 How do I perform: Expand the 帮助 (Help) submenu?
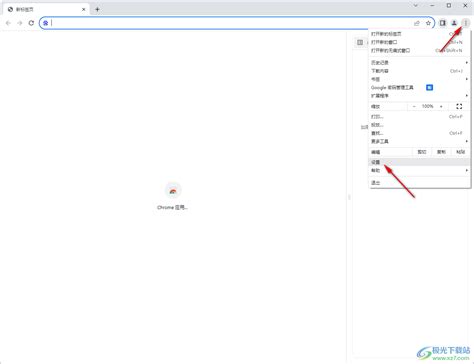pos(420,170)
